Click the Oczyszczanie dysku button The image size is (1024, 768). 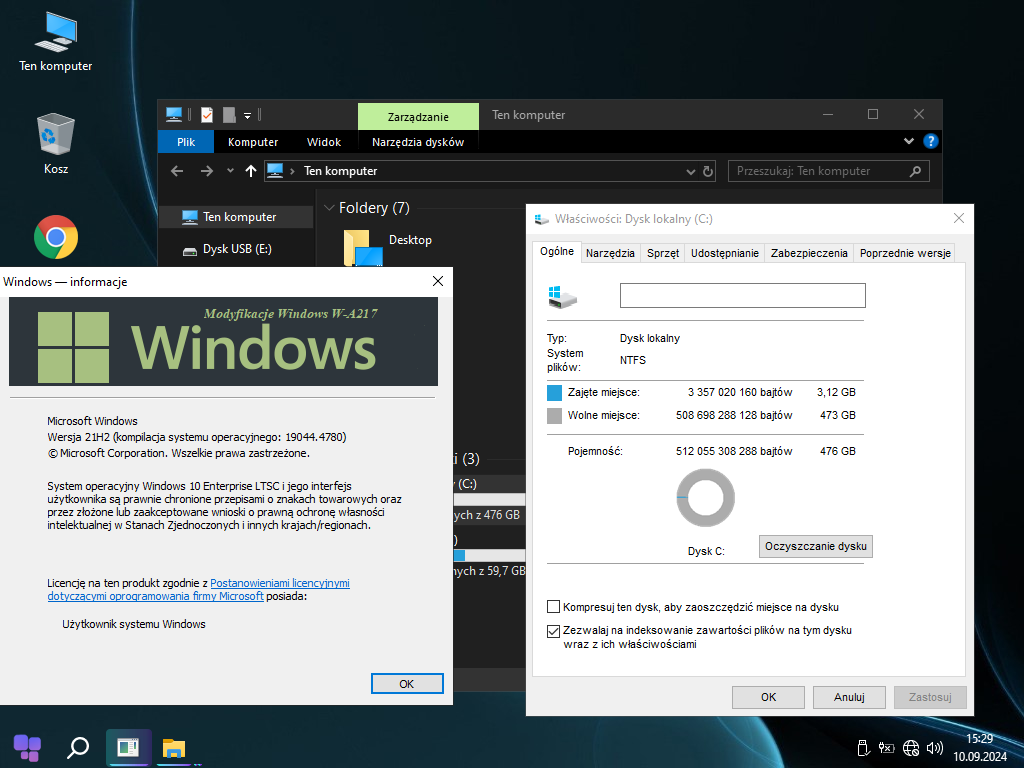click(815, 546)
